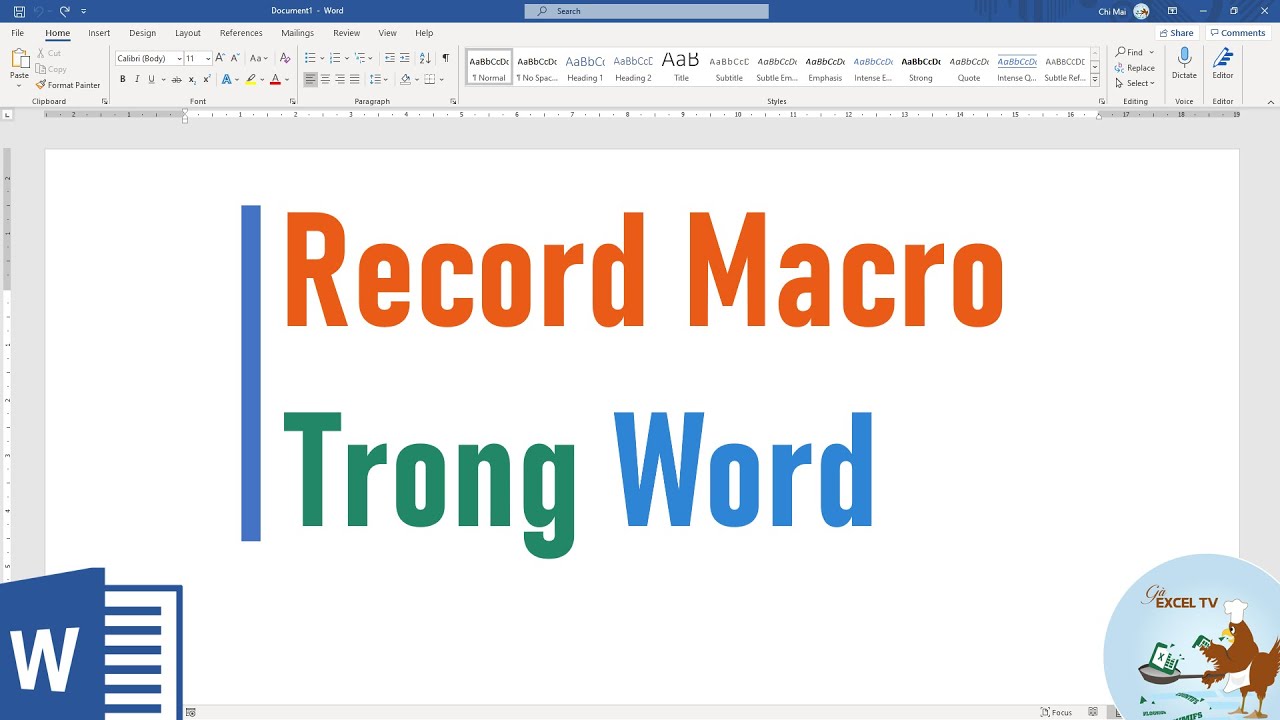This screenshot has height=720, width=1280.
Task: Switch to the Layout tab
Action: point(188,33)
